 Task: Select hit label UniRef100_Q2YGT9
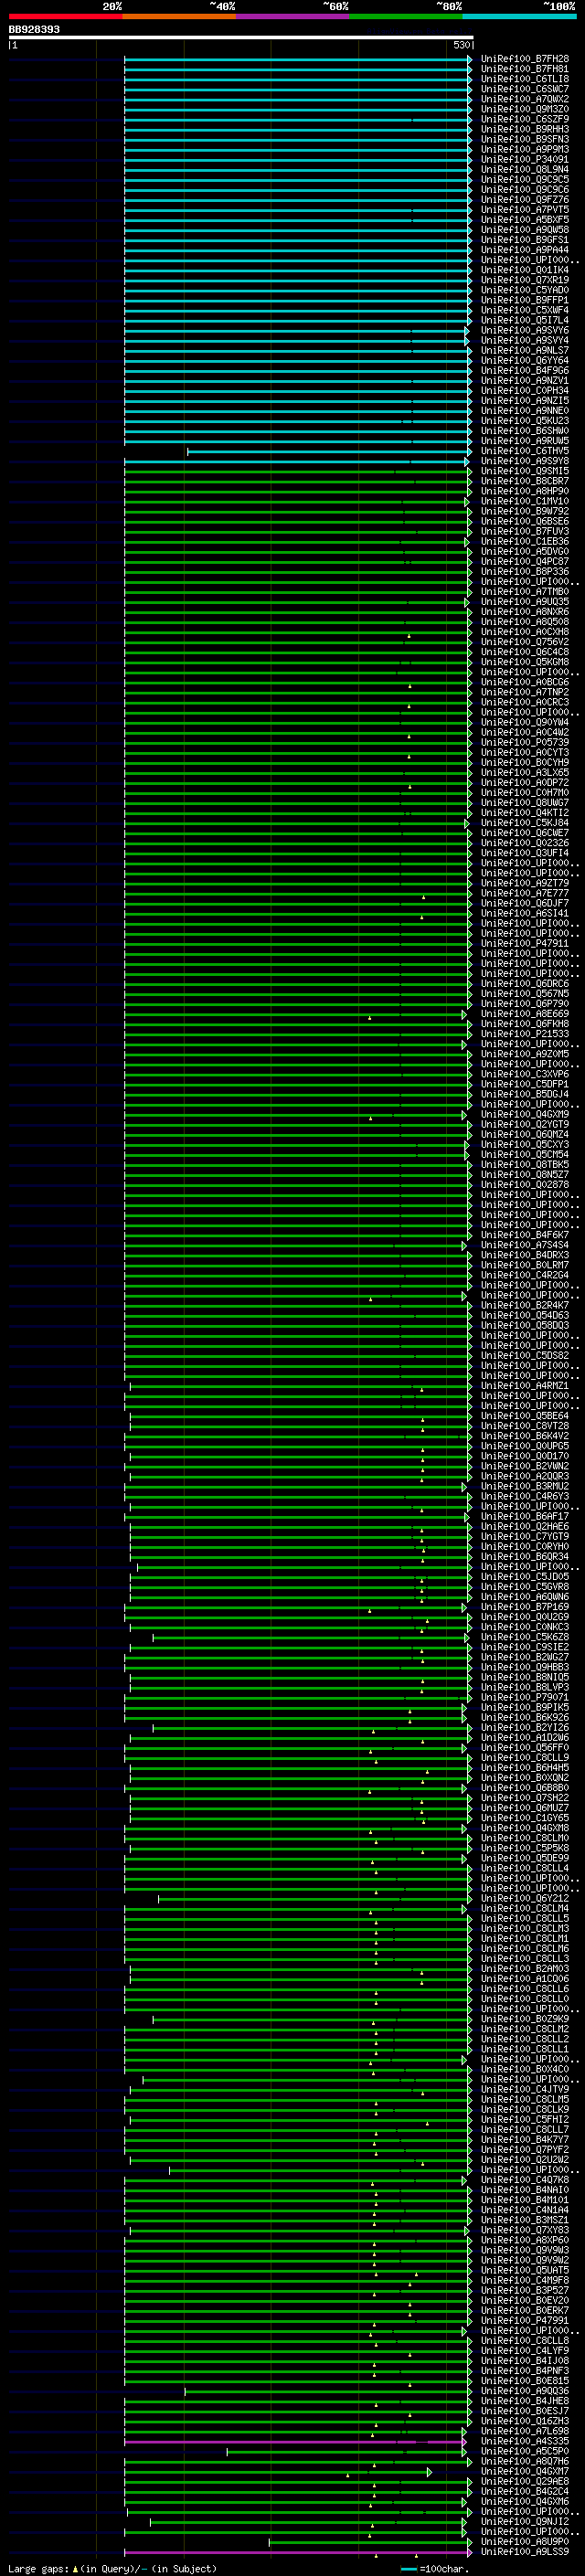pos(525,1125)
